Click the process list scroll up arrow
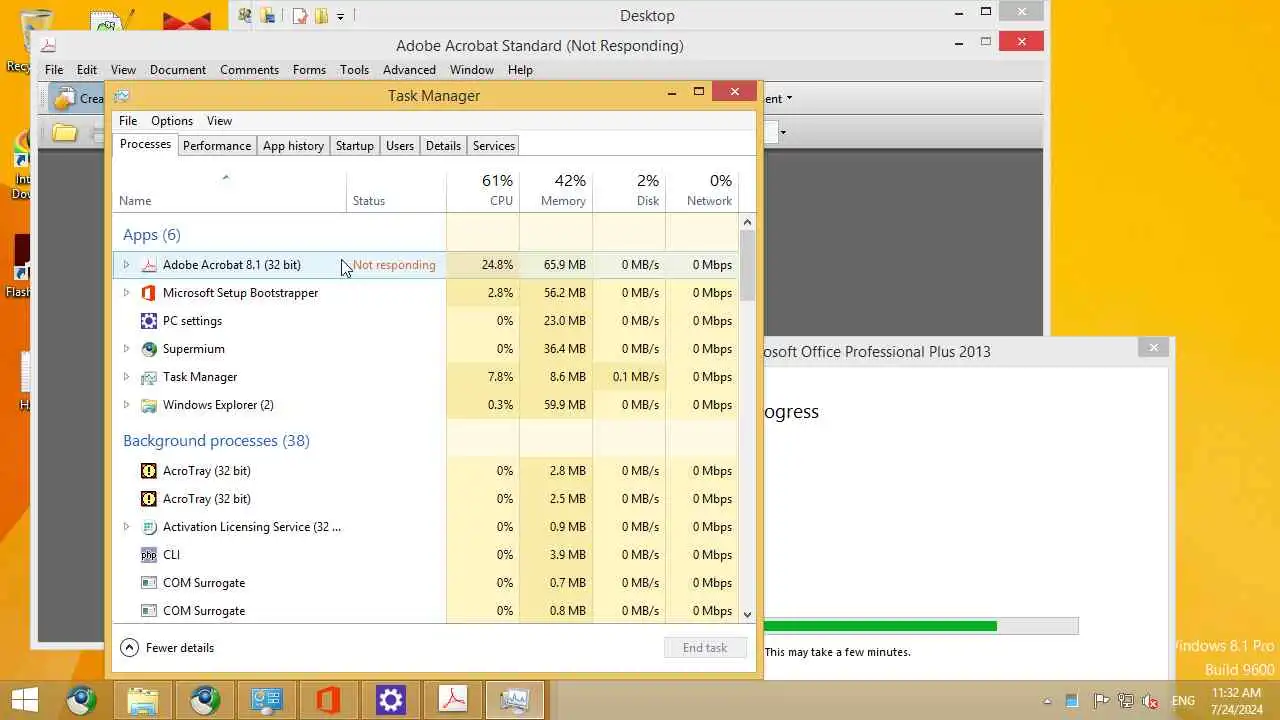The image size is (1280, 720). (x=747, y=221)
